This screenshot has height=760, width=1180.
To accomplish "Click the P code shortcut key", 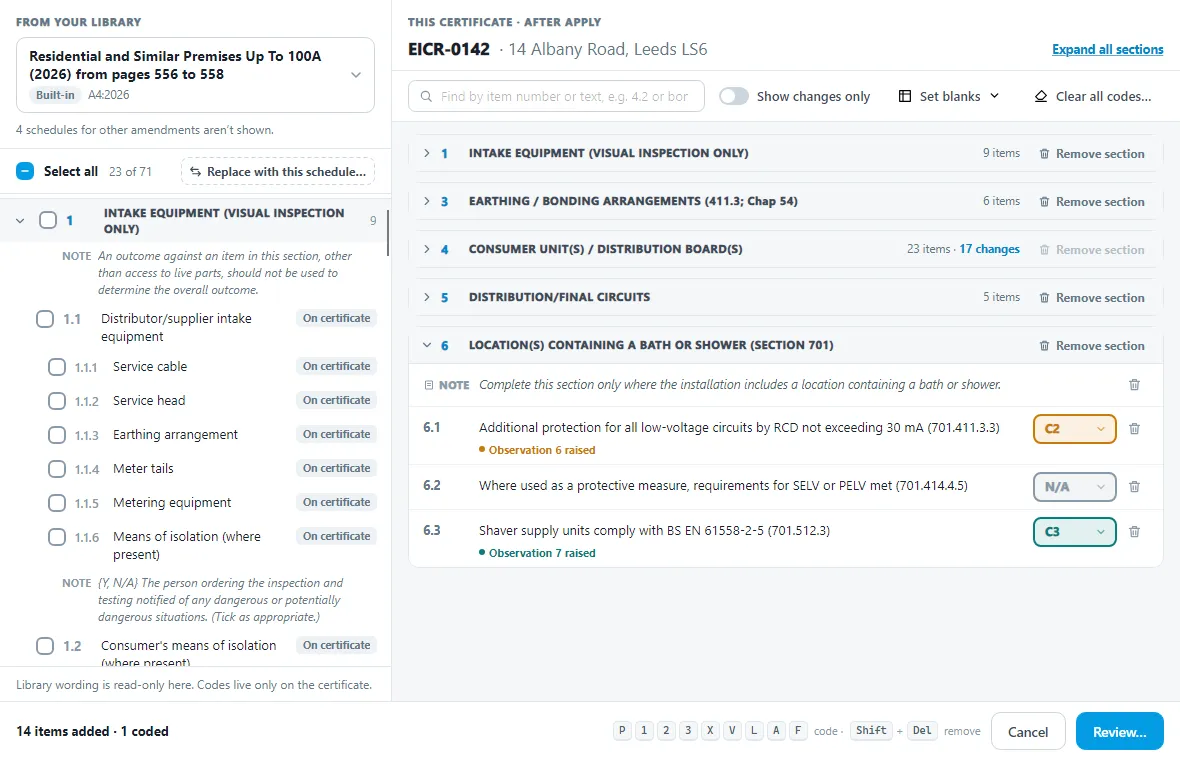I will click(x=622, y=731).
